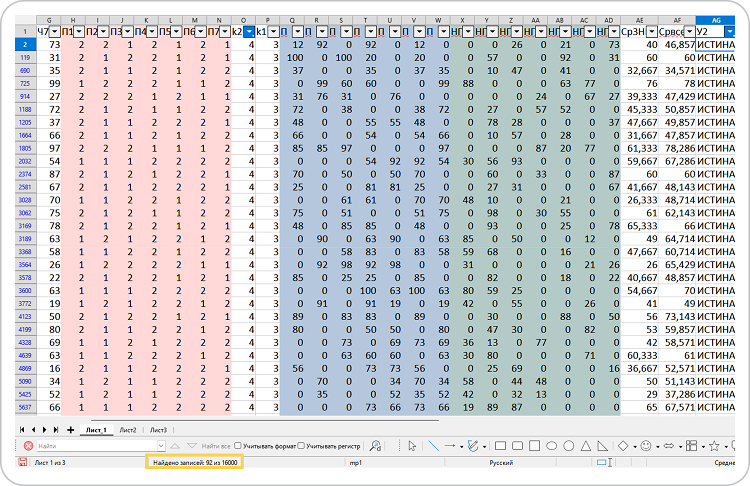Screen dimensions: 750x486
Task: Select the Diamond basic shape tool
Action: 623,446
